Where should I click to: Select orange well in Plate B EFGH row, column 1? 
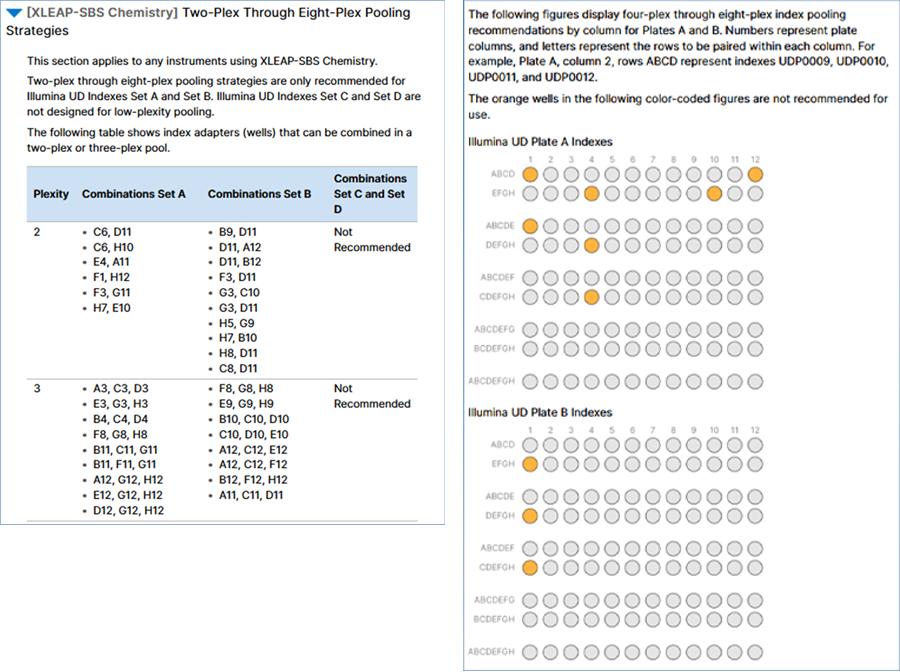530,464
